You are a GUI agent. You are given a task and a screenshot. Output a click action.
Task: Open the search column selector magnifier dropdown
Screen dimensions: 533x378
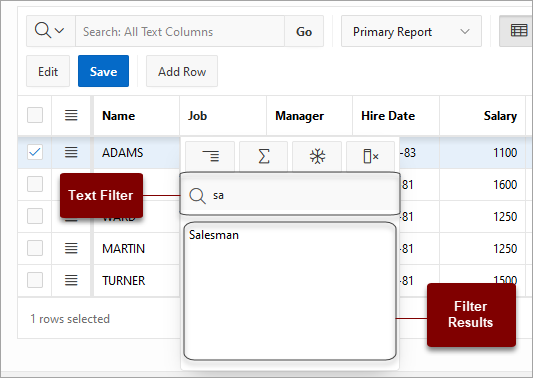click(x=50, y=31)
